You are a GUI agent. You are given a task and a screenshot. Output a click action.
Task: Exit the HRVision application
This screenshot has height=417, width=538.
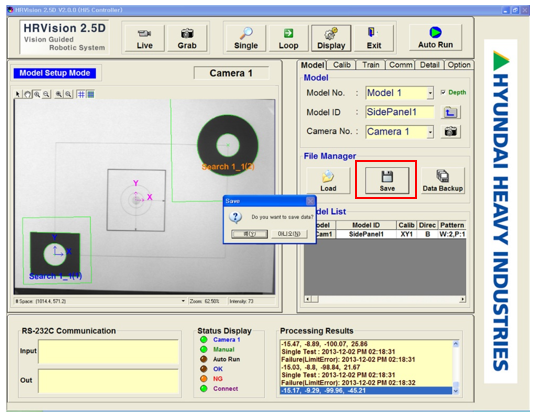374,38
